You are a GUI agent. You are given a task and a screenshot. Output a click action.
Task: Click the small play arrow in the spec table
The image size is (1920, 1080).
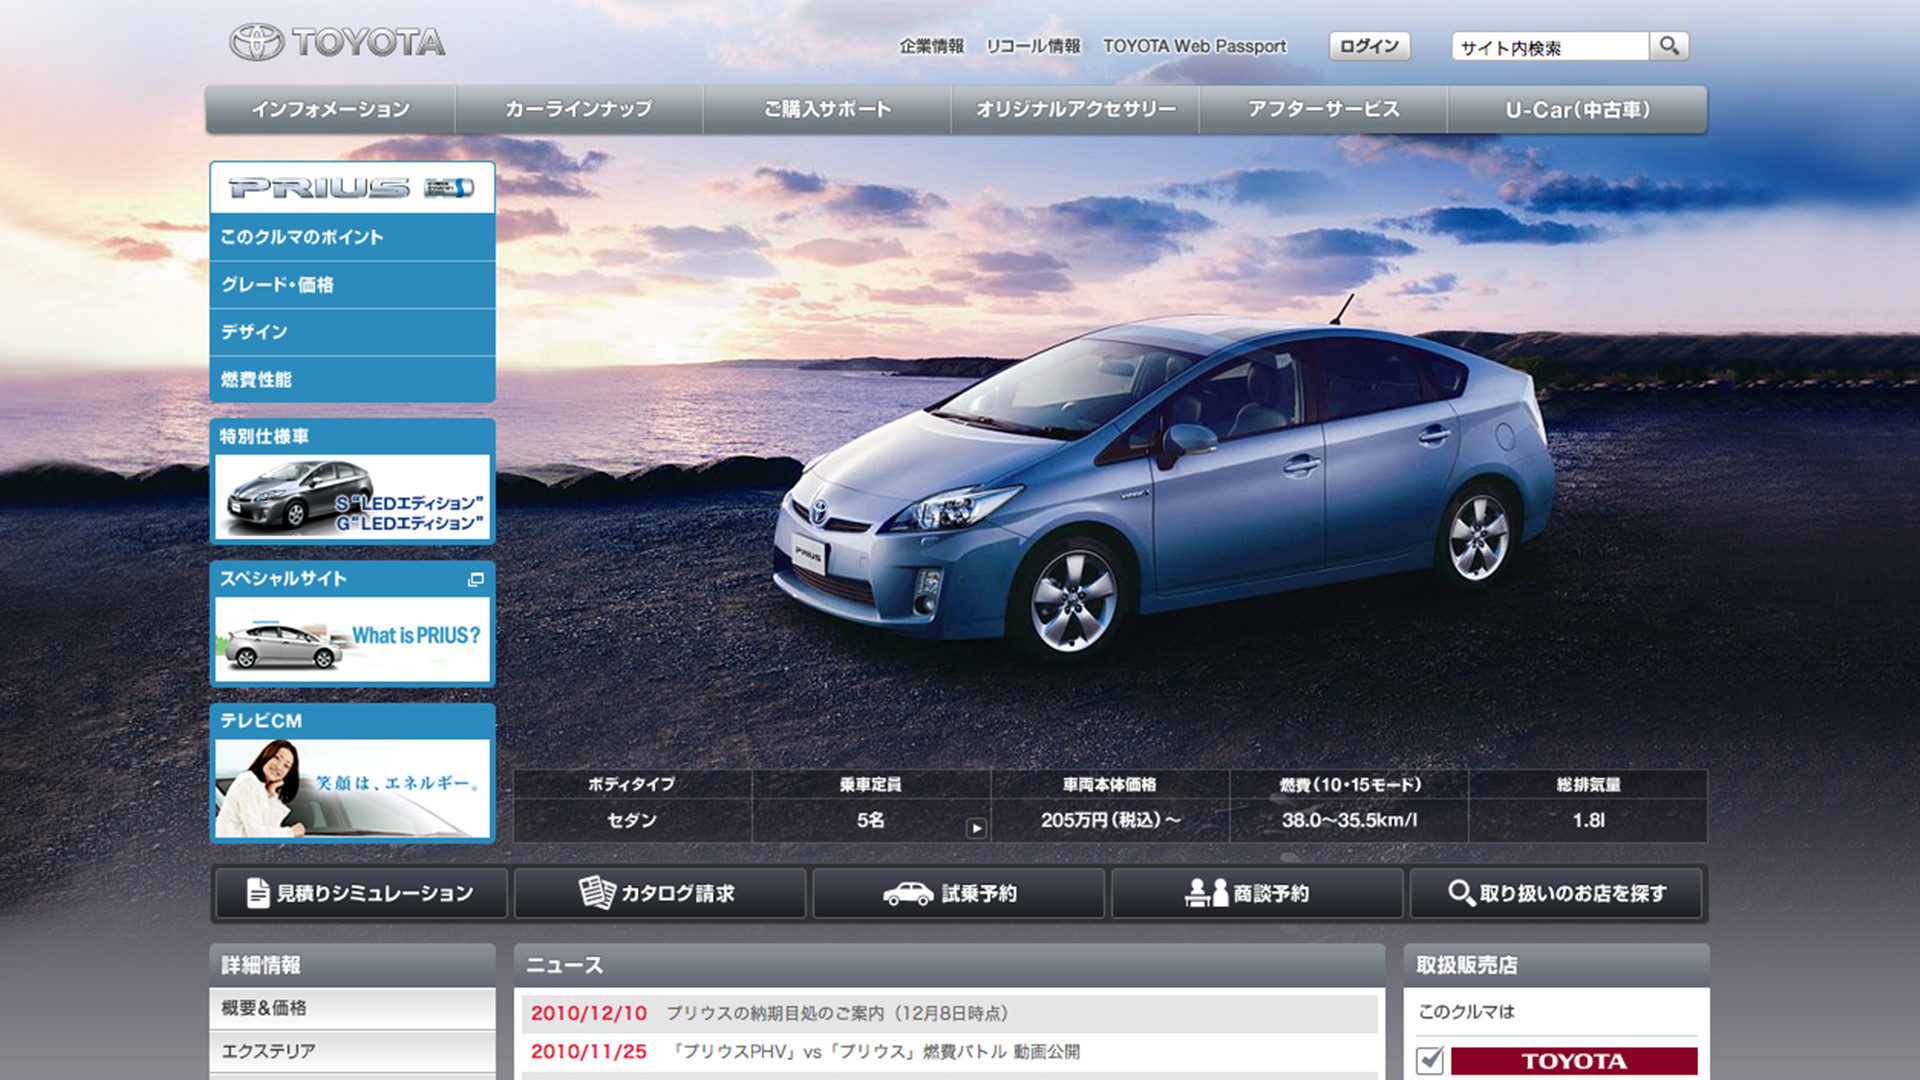click(976, 828)
